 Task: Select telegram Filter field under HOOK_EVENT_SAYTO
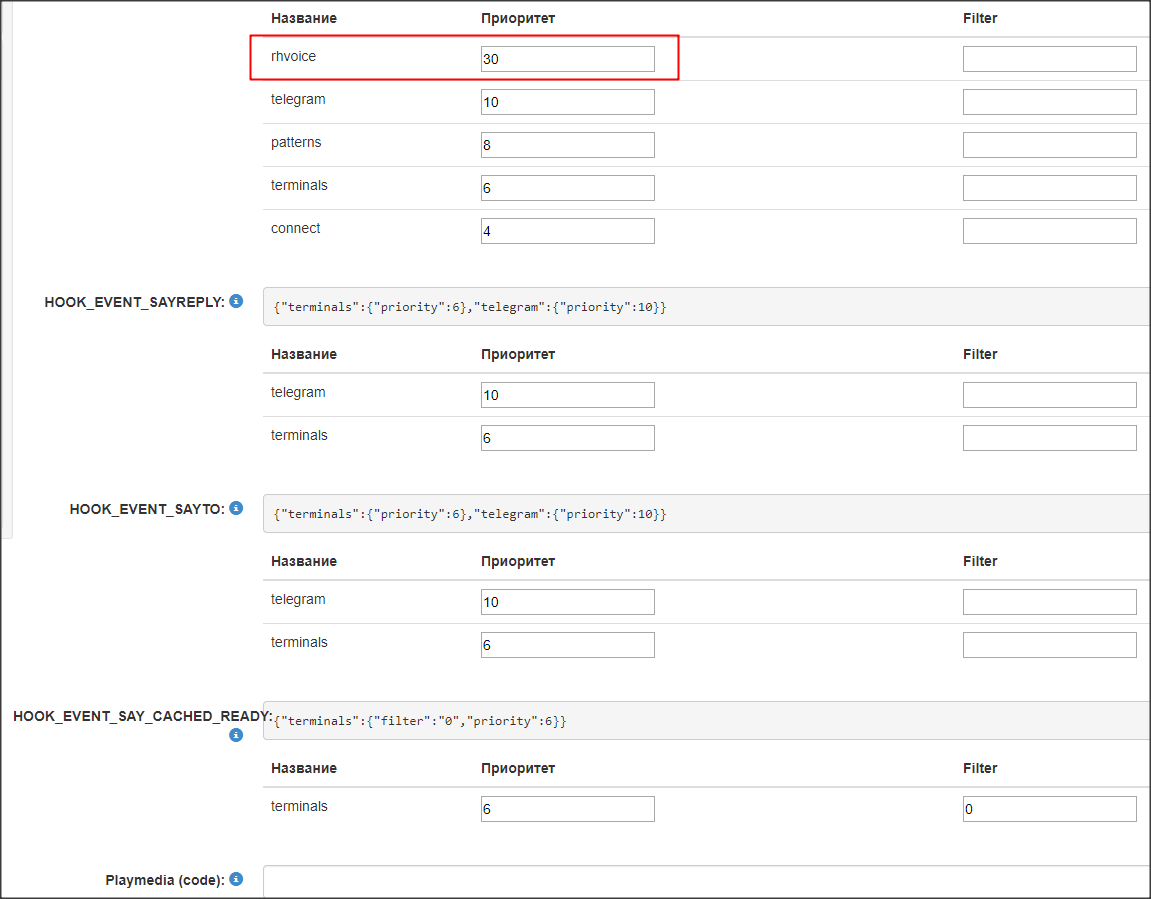(x=1049, y=602)
